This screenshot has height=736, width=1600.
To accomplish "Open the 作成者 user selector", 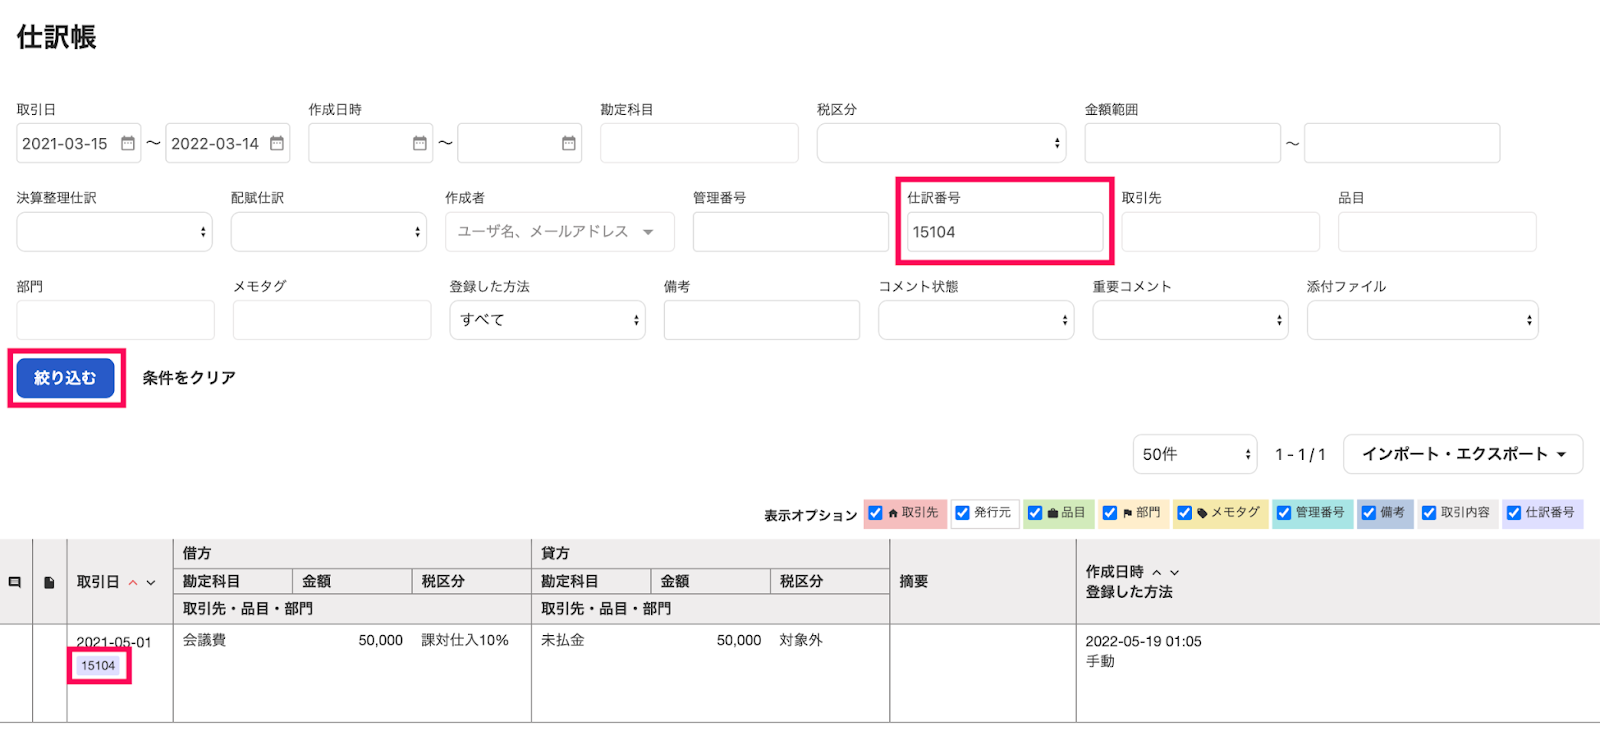I will tap(558, 232).
